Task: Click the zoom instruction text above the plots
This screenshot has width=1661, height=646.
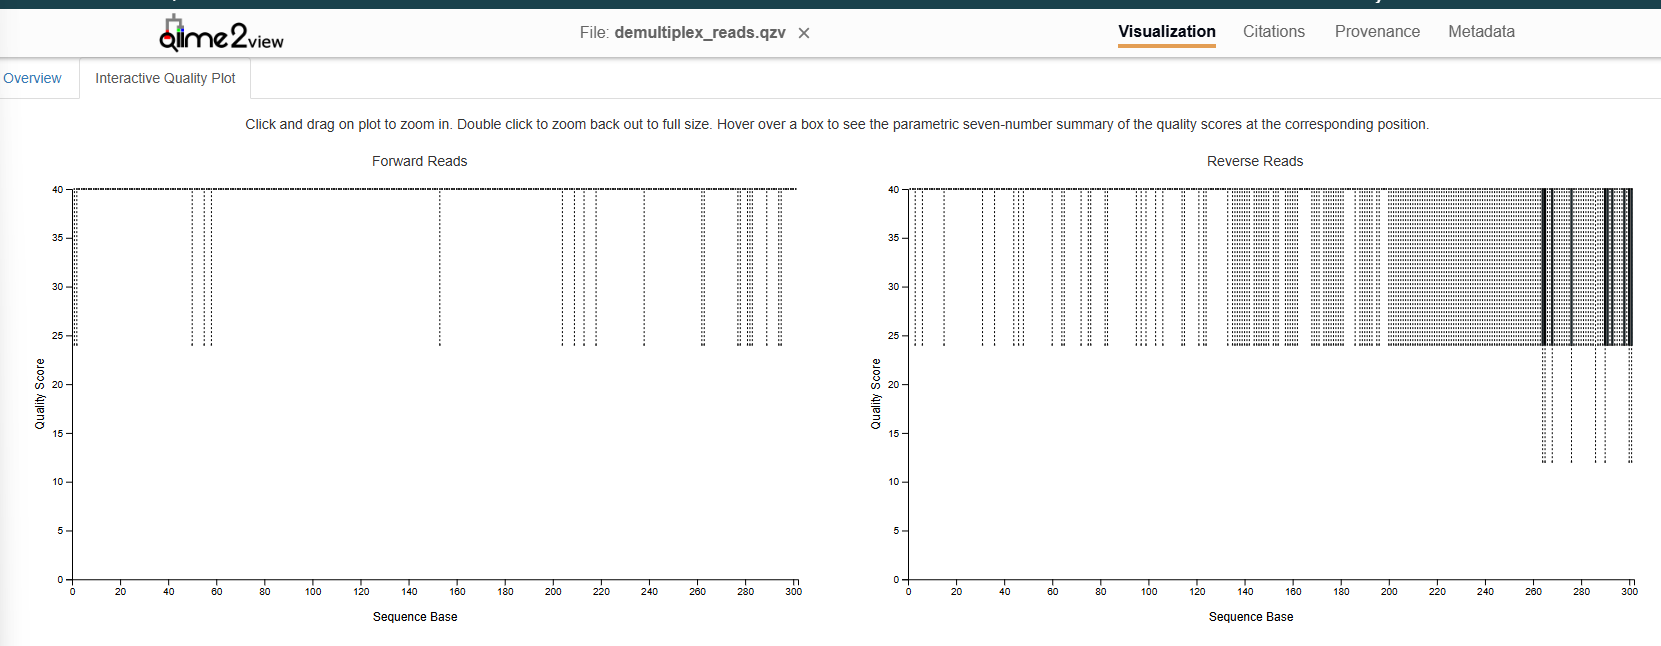Action: click(836, 124)
